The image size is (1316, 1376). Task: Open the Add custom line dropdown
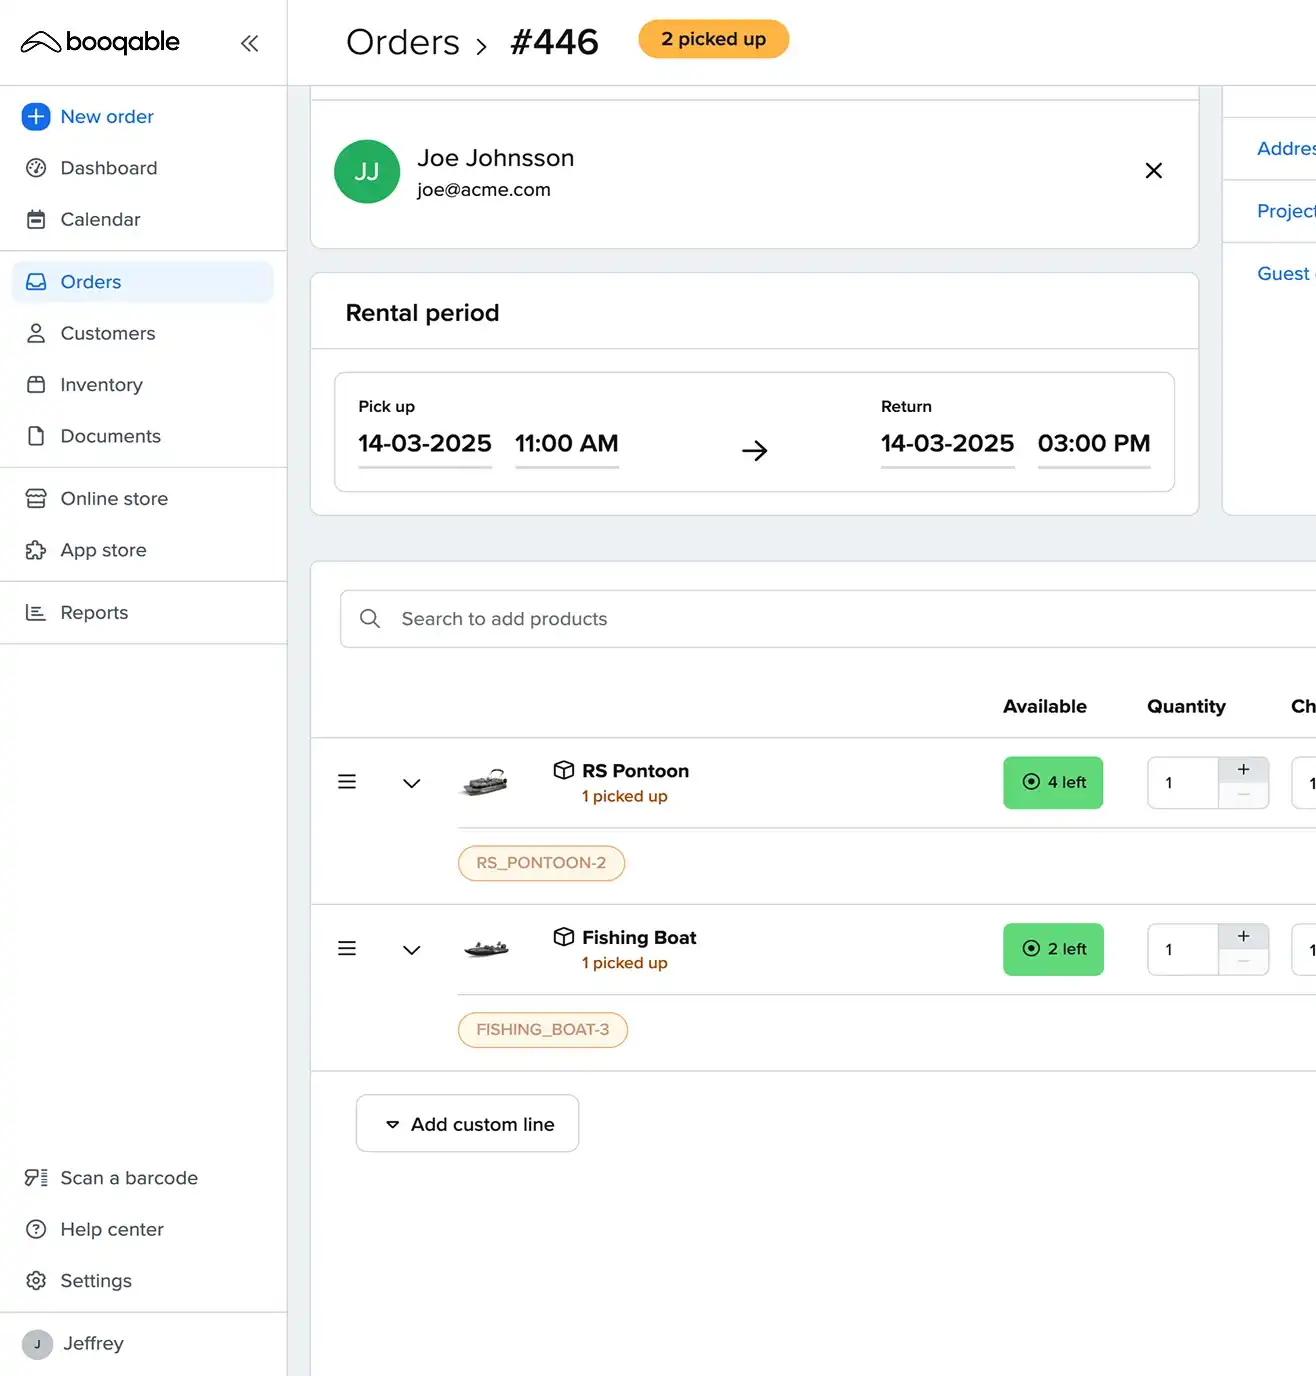click(467, 1124)
